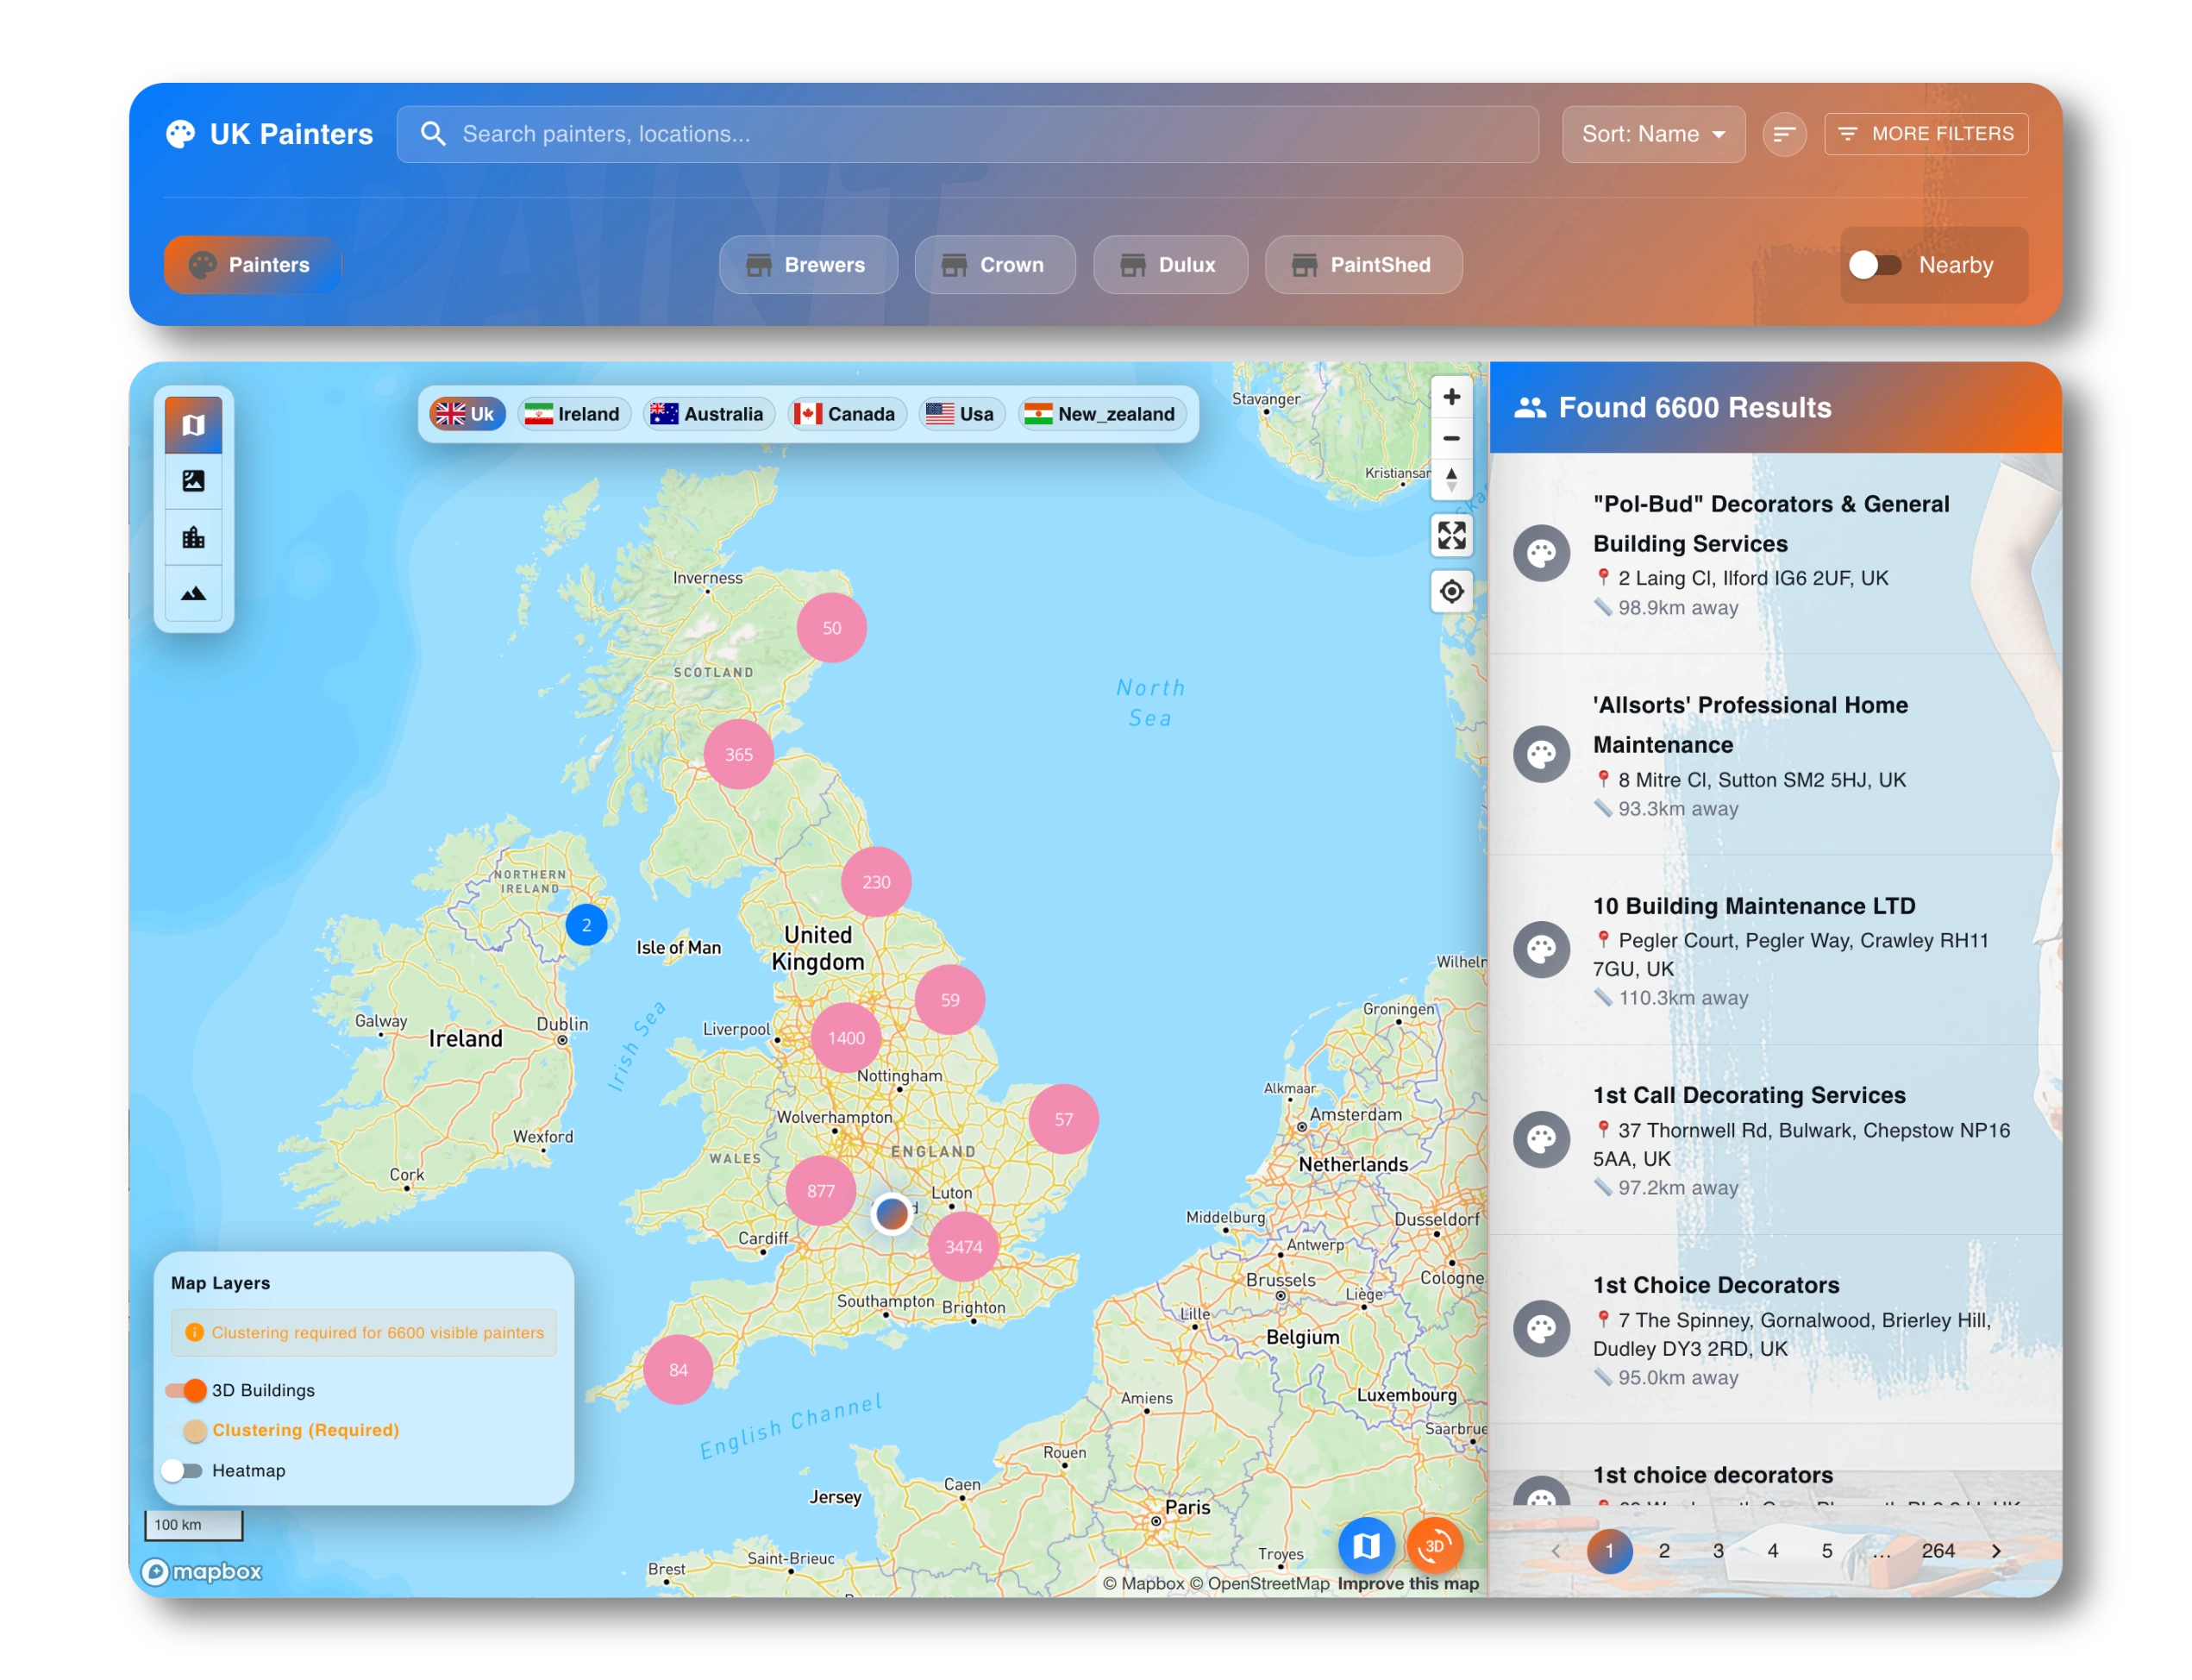This screenshot has height=1680, width=2192.
Task: Go to results page 3
Action: (x=1717, y=1551)
